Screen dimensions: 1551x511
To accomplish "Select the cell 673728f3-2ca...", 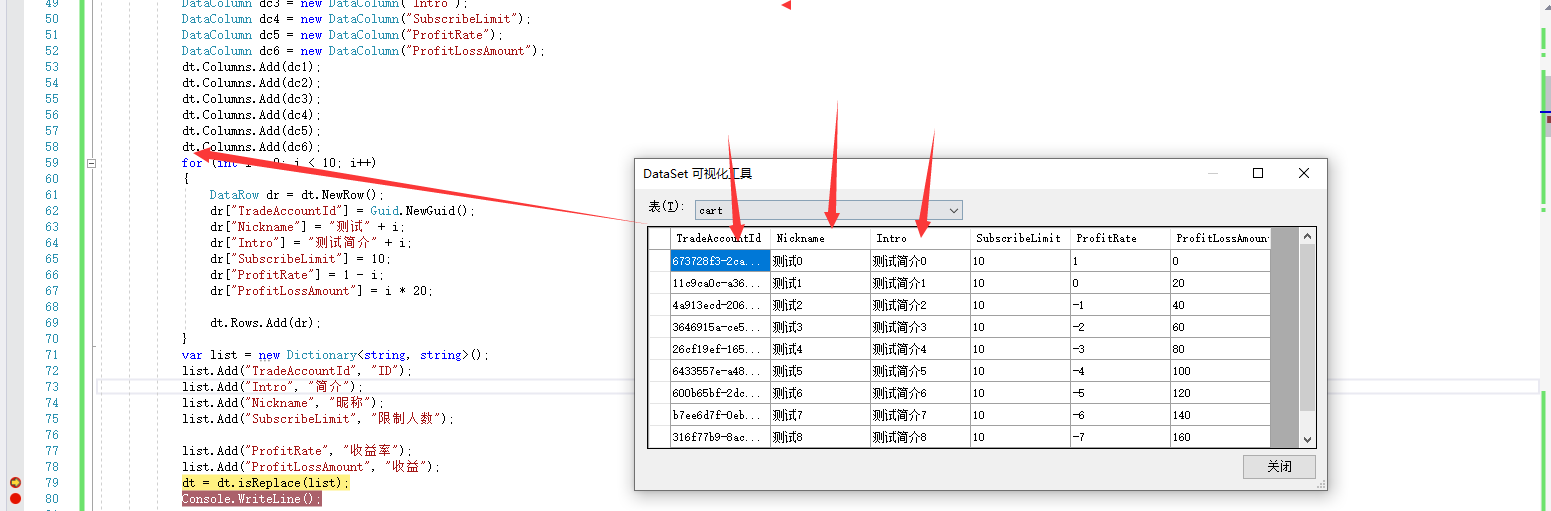I will 720,261.
